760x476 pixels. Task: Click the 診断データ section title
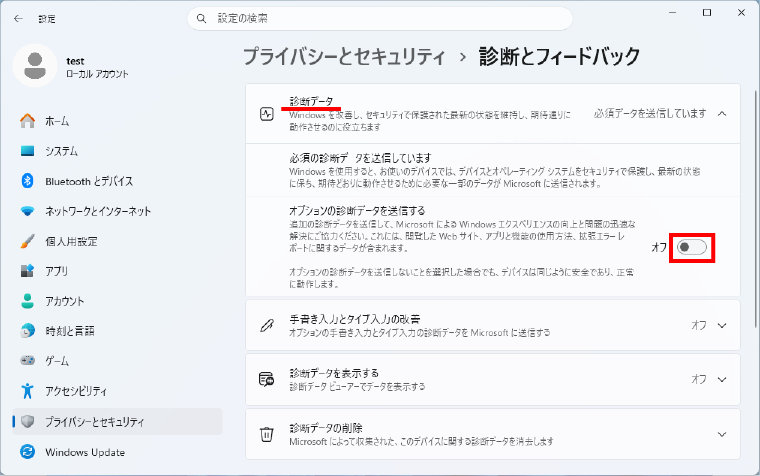click(311, 101)
